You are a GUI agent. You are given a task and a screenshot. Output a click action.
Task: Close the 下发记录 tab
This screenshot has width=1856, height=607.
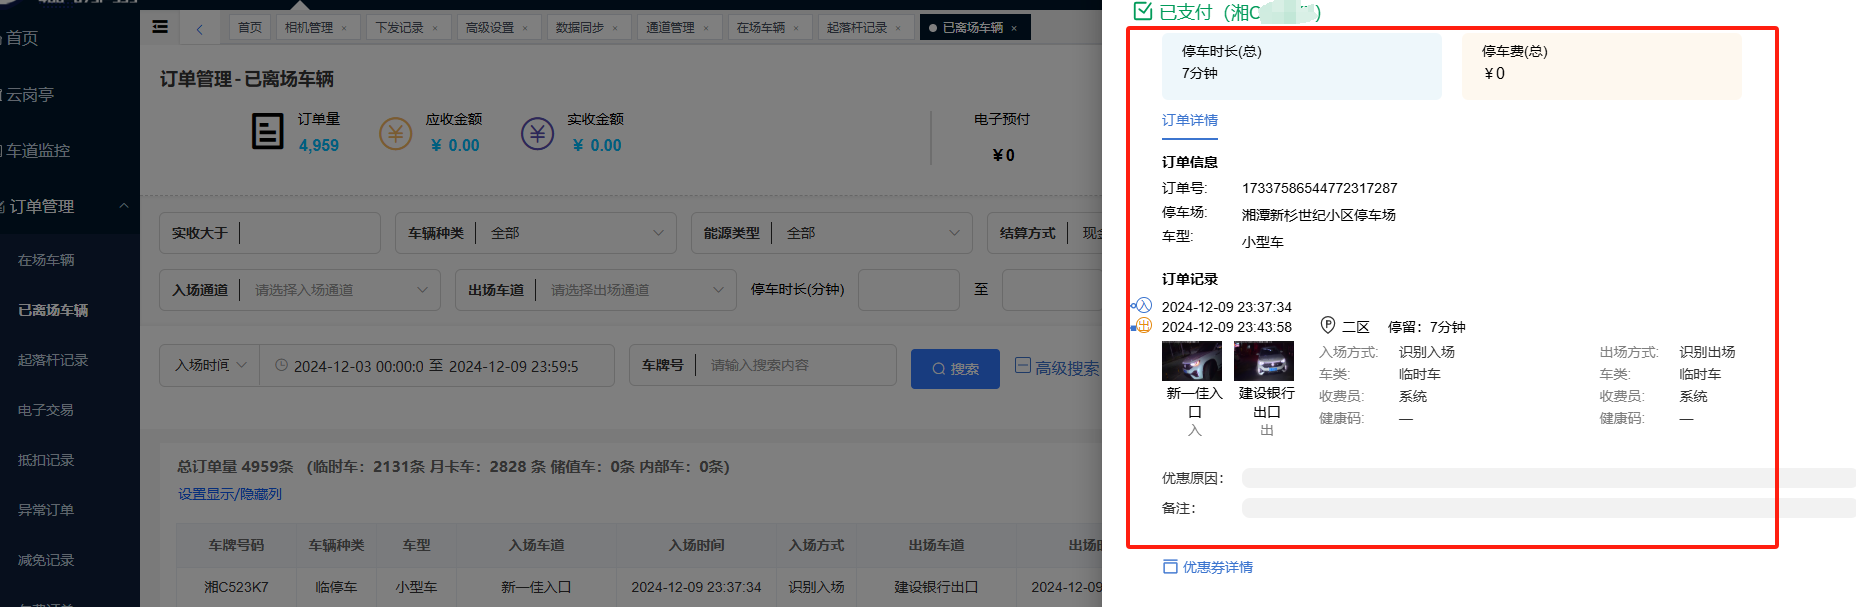click(435, 29)
